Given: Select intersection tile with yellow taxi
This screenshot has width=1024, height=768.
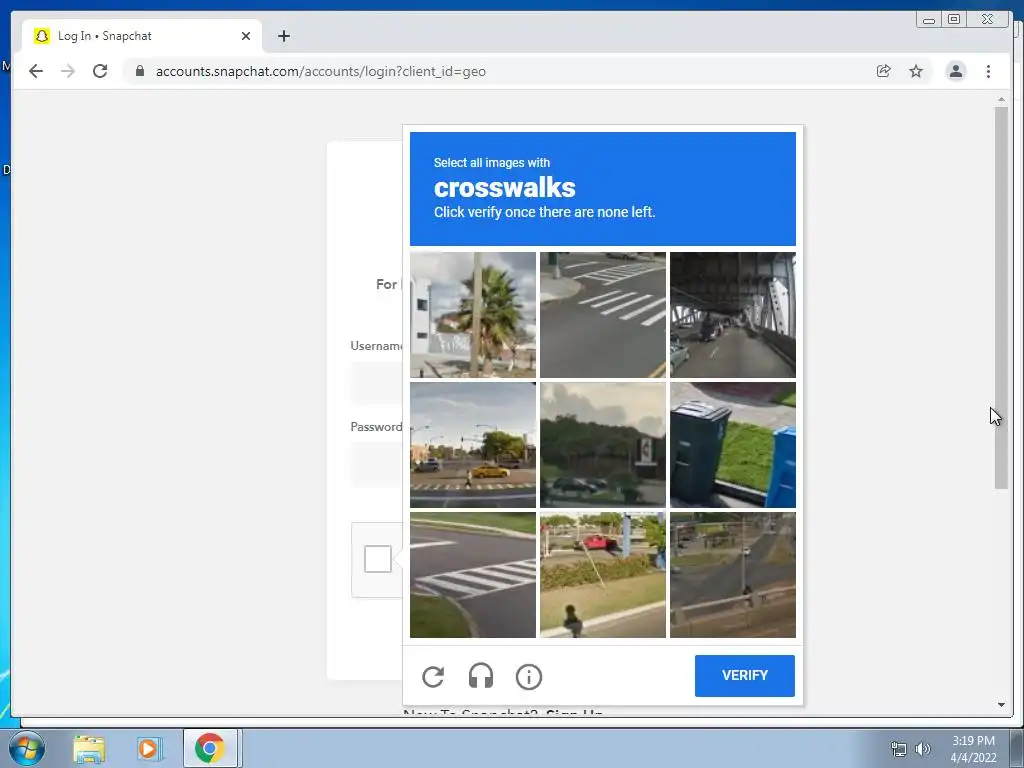Looking at the screenshot, I should [x=473, y=445].
